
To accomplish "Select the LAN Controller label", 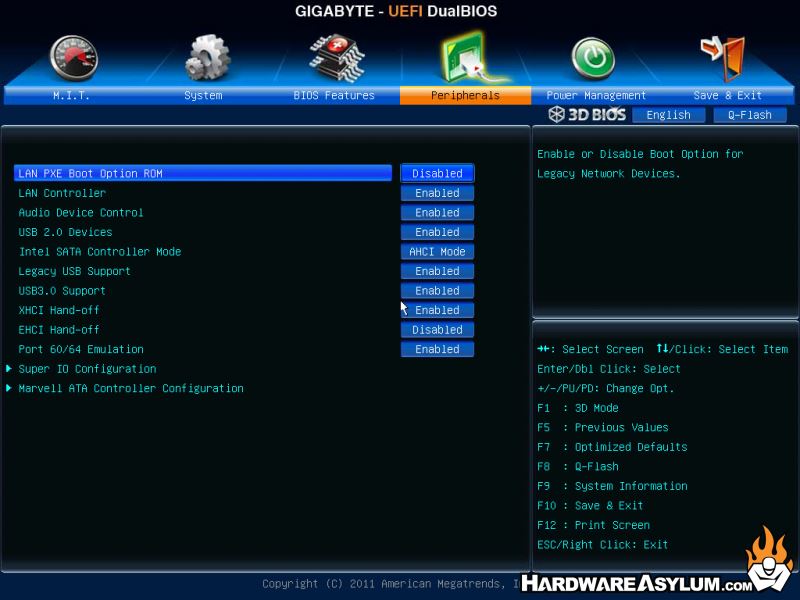I will [x=62, y=193].
